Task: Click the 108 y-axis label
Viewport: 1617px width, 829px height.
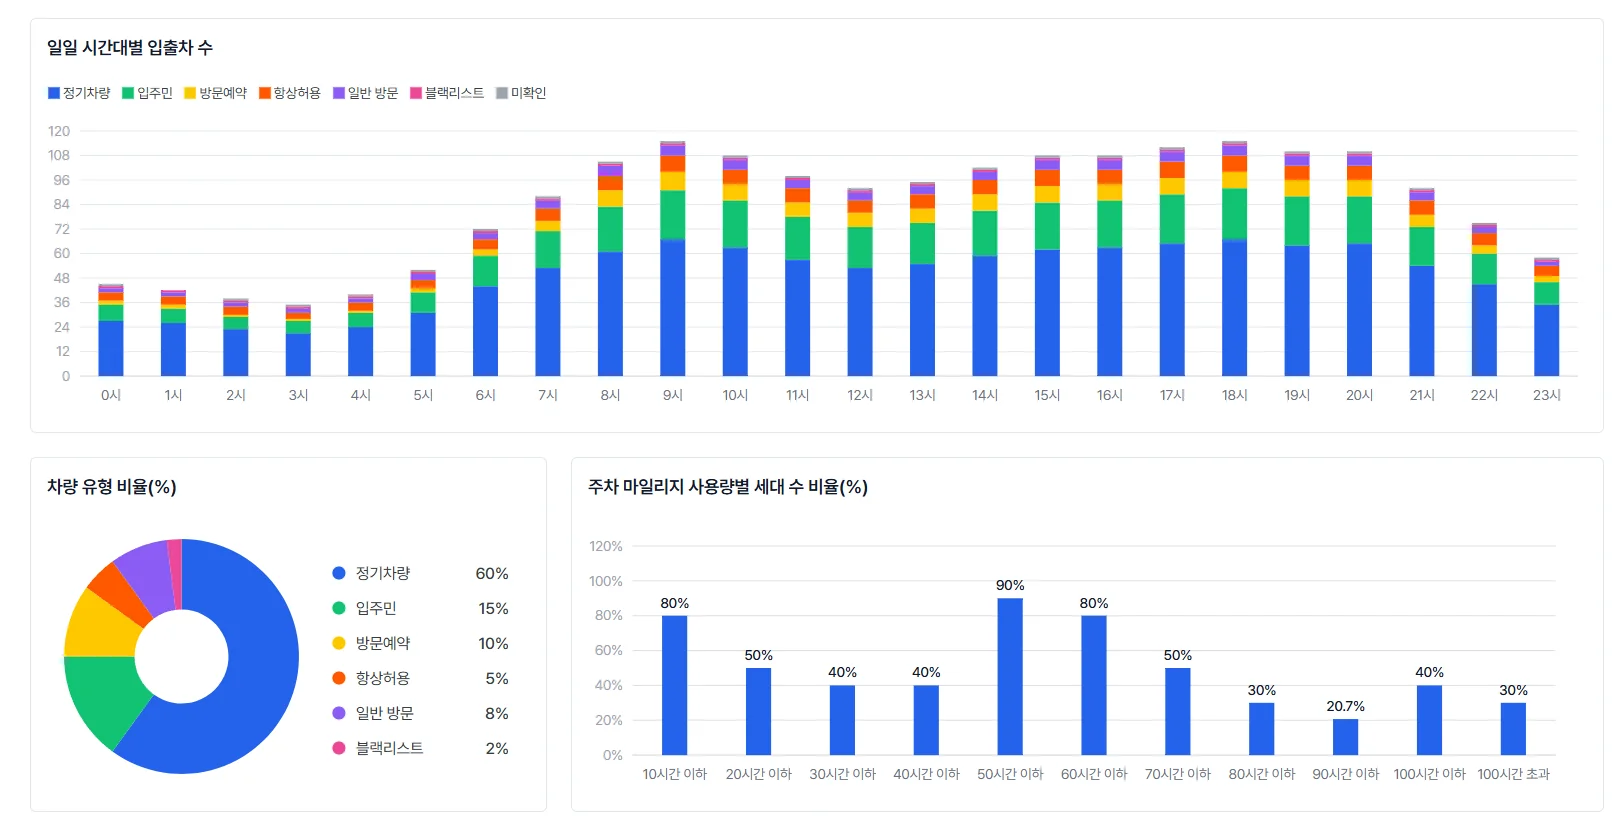Action: [x=59, y=155]
